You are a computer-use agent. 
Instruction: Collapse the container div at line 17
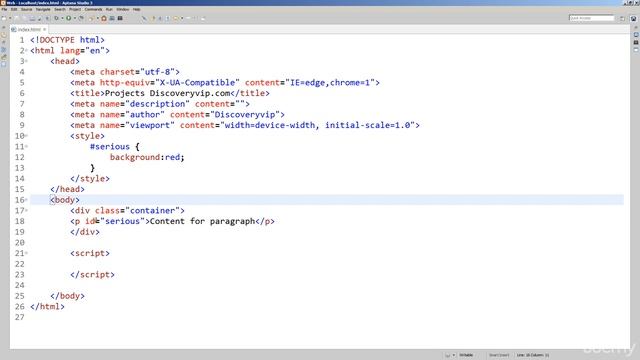click(x=27, y=211)
